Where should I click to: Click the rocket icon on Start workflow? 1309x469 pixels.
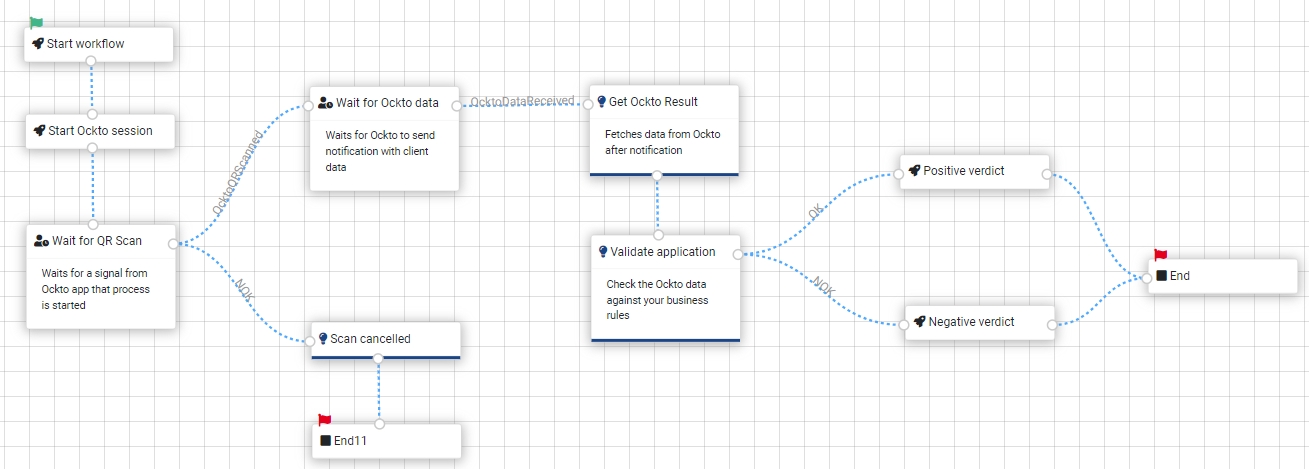(x=38, y=44)
